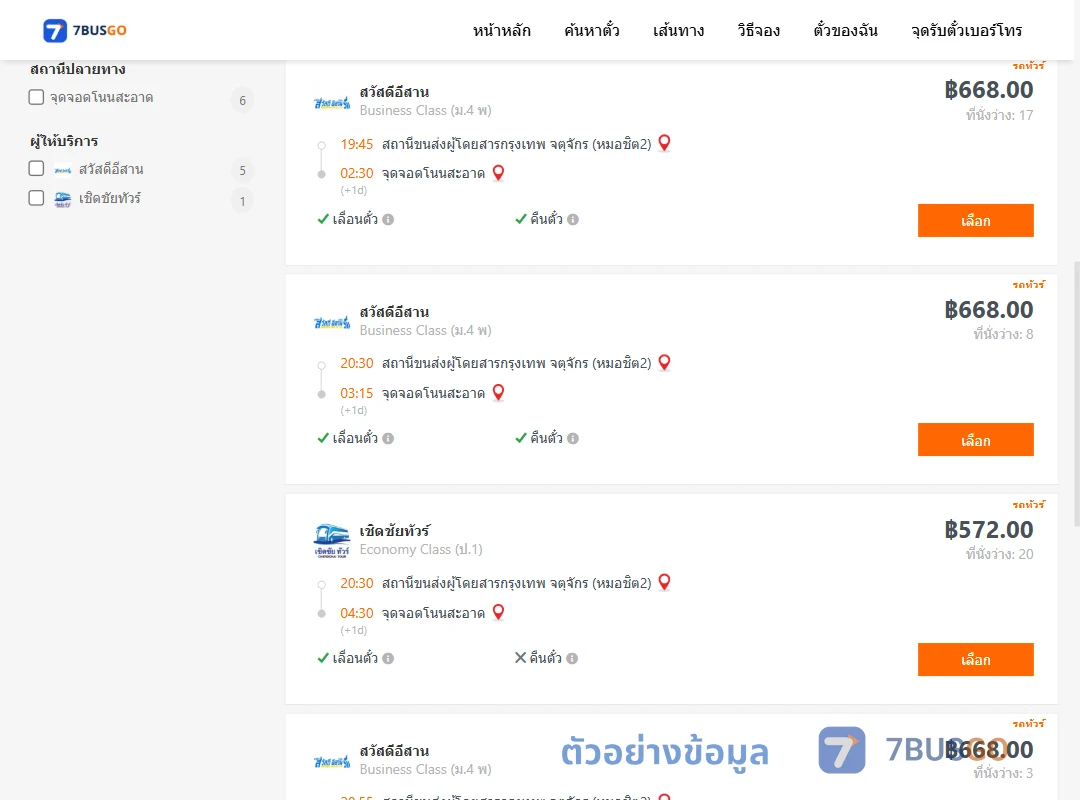
Task: Check the สวัสดีอีสาน operator filter
Action: (37, 169)
